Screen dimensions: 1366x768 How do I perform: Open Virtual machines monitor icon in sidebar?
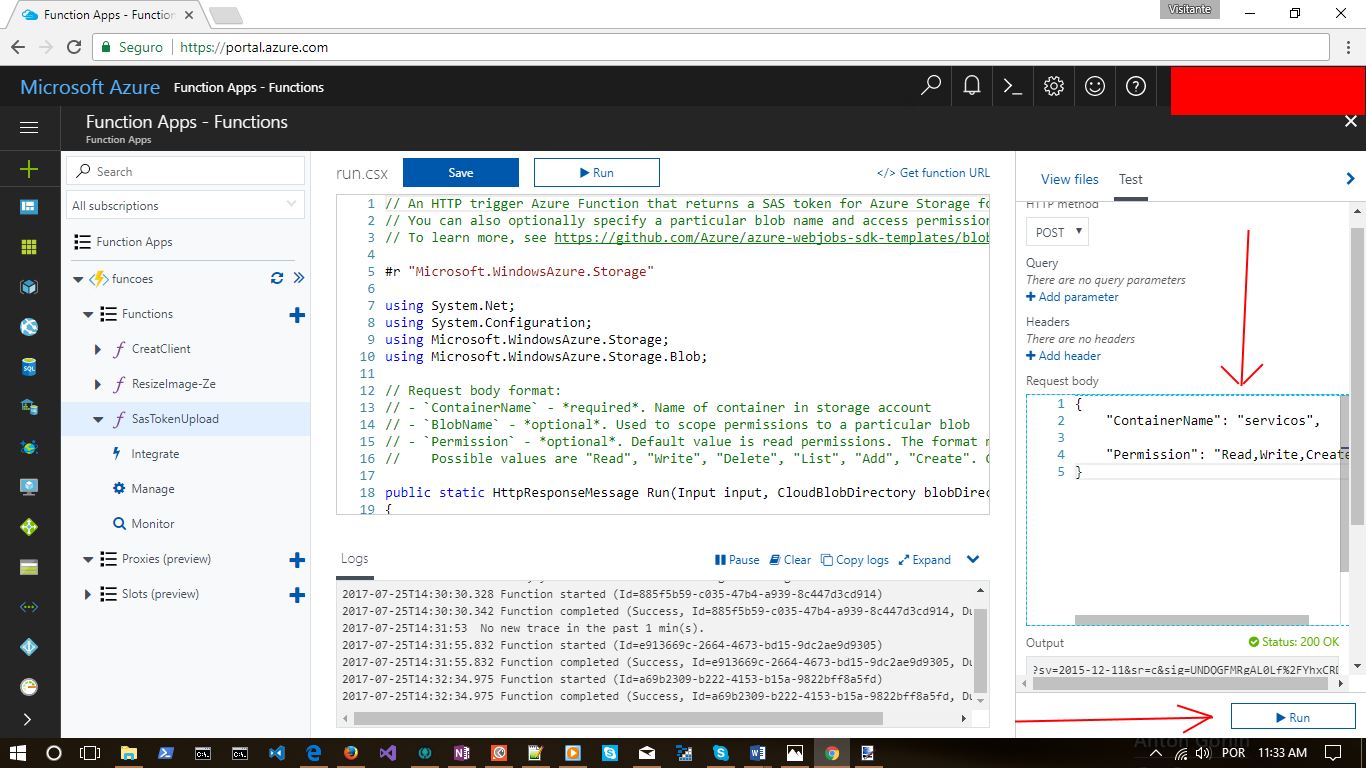pos(29,487)
